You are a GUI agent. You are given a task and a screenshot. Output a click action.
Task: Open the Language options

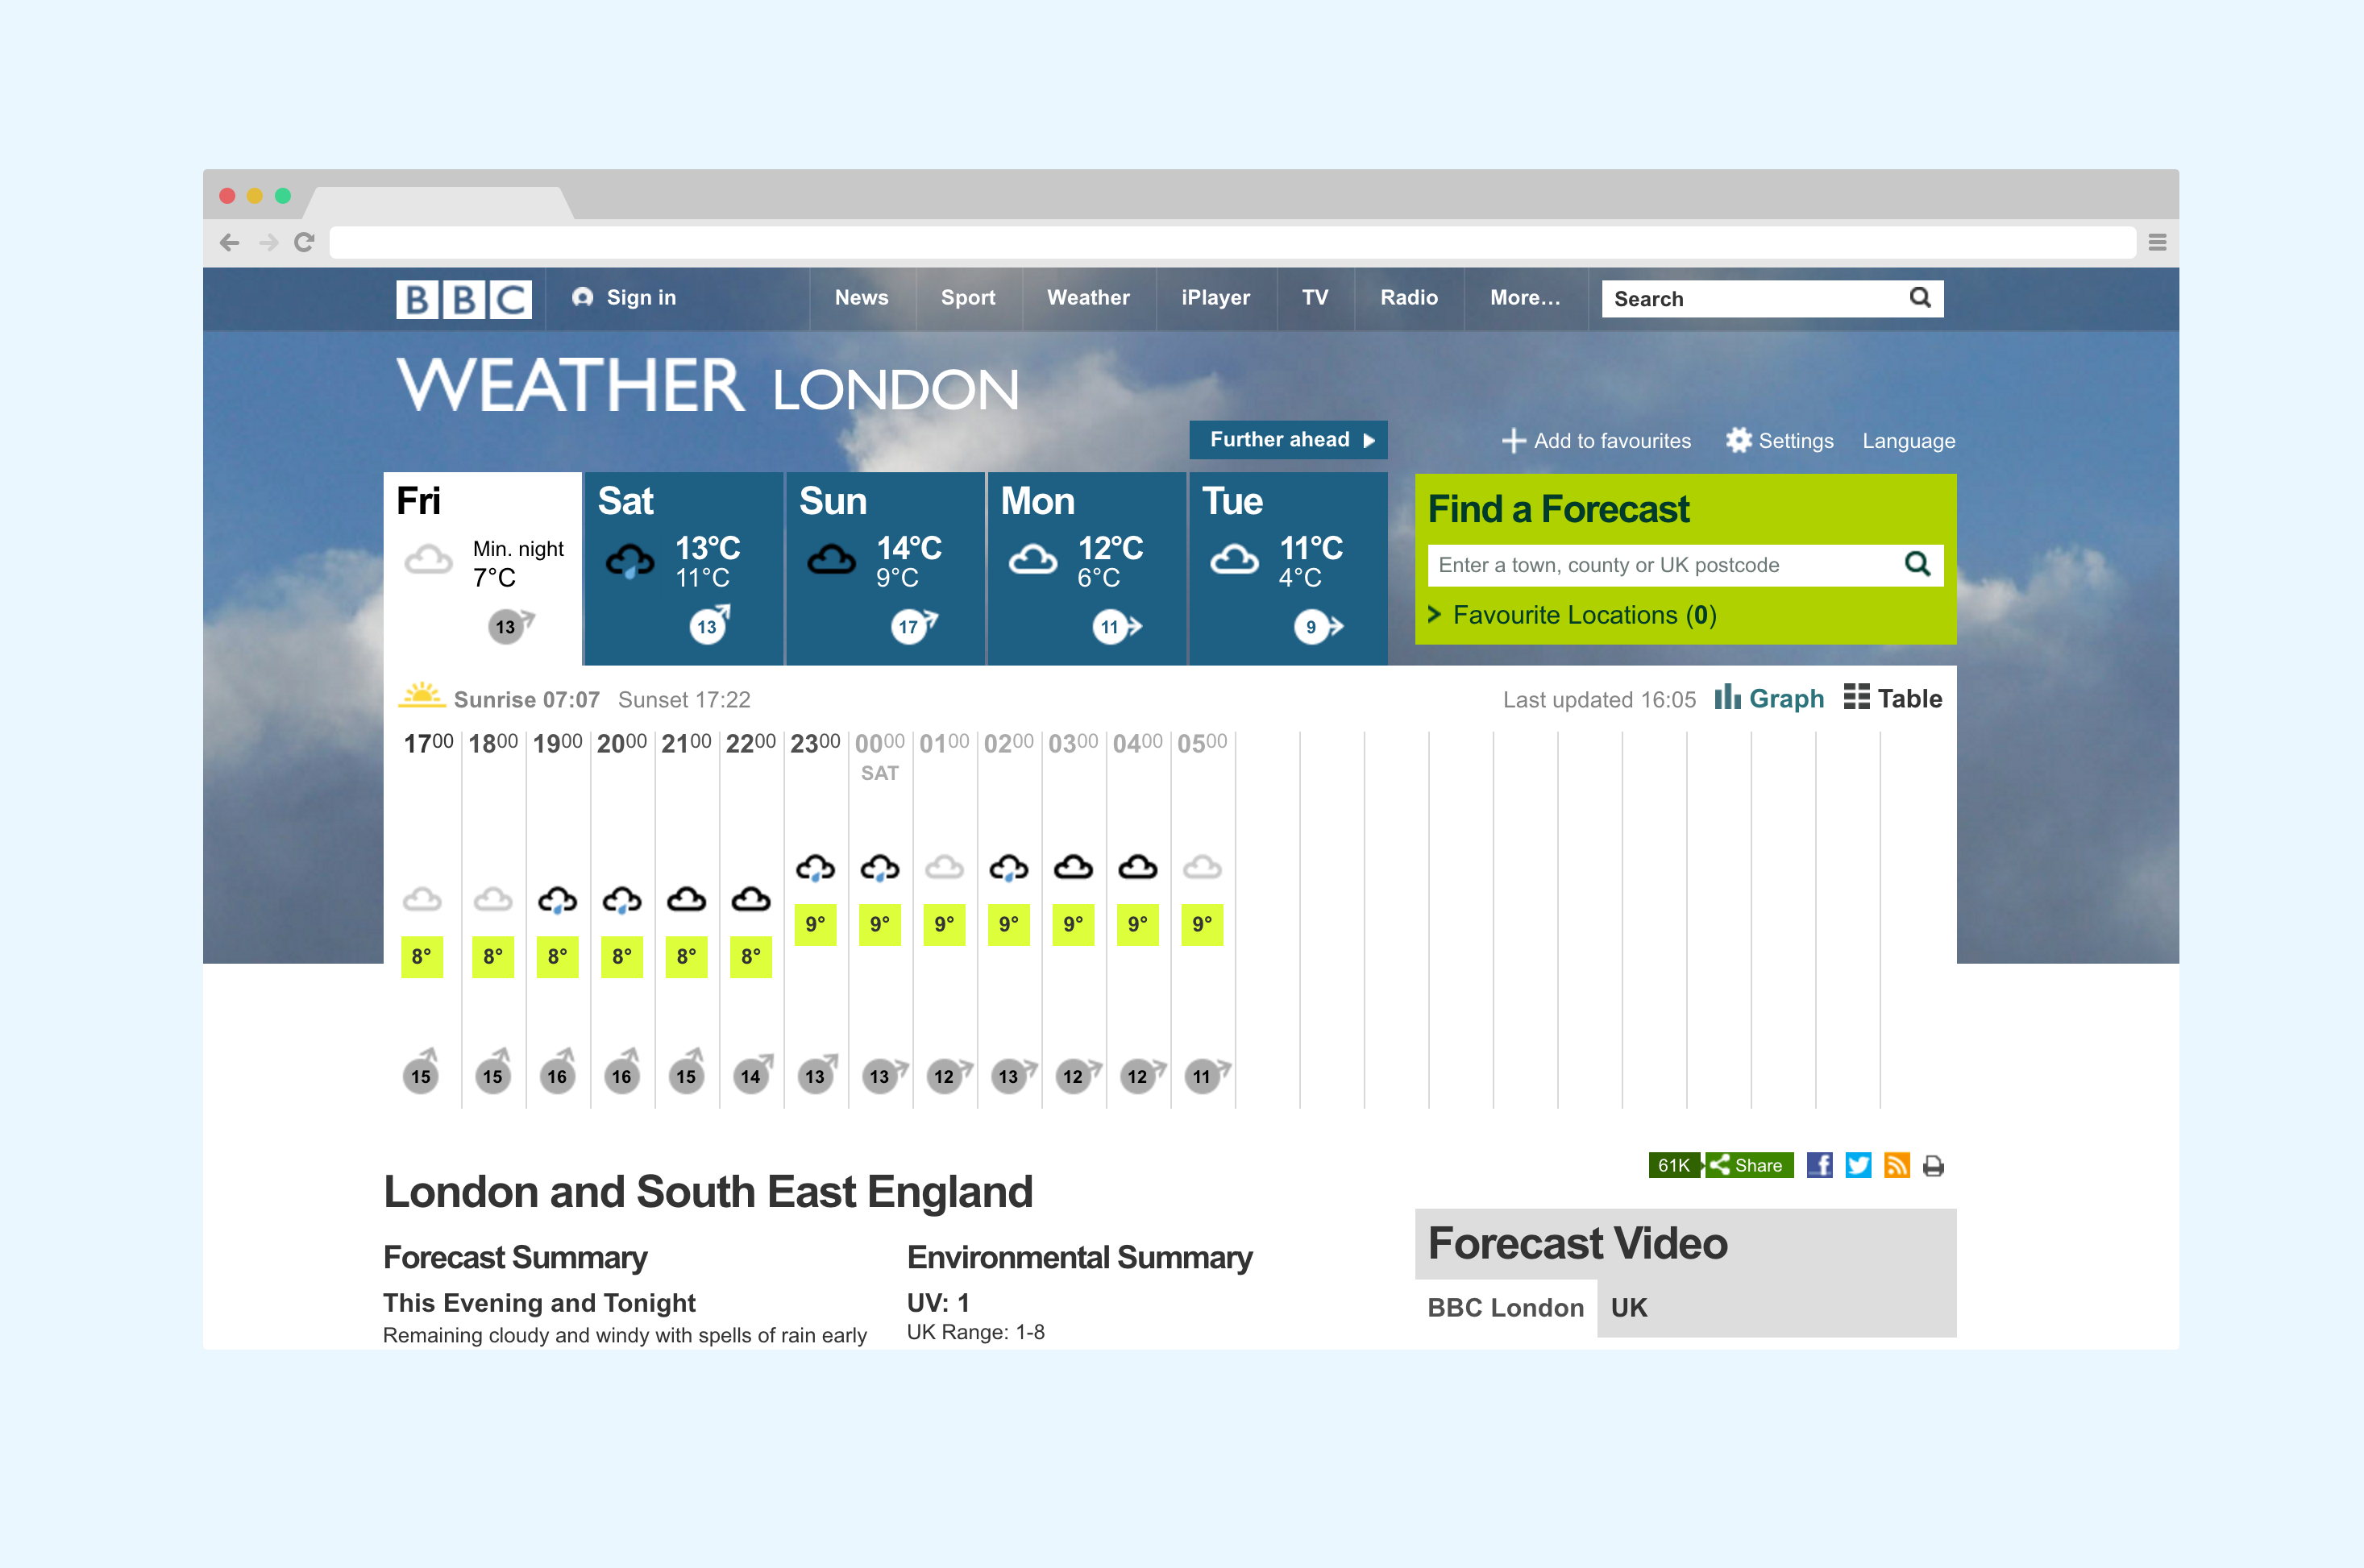click(1908, 441)
